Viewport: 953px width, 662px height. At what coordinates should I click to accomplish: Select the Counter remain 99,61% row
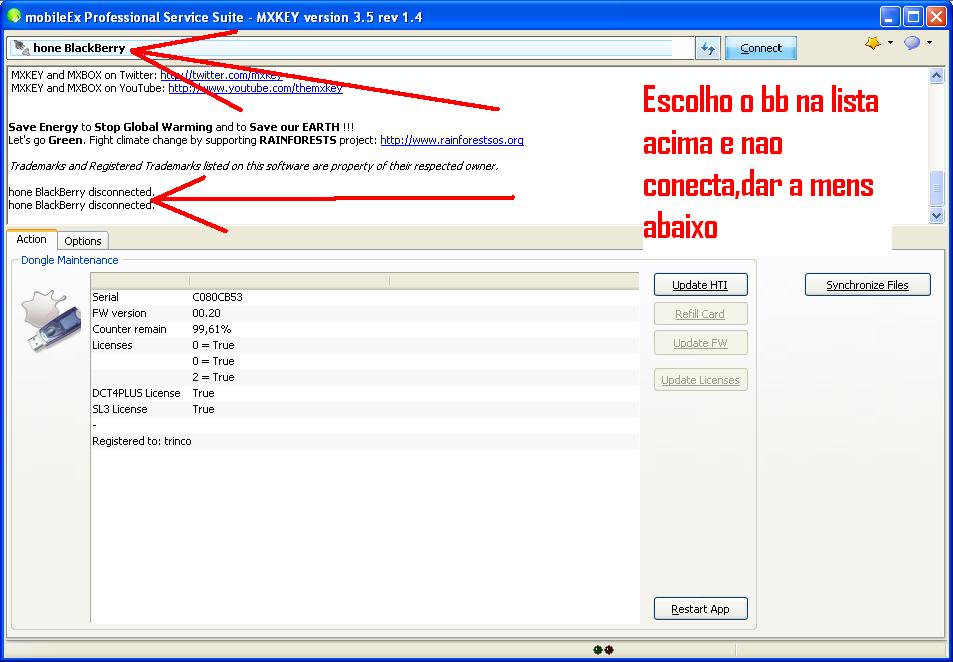coord(365,329)
